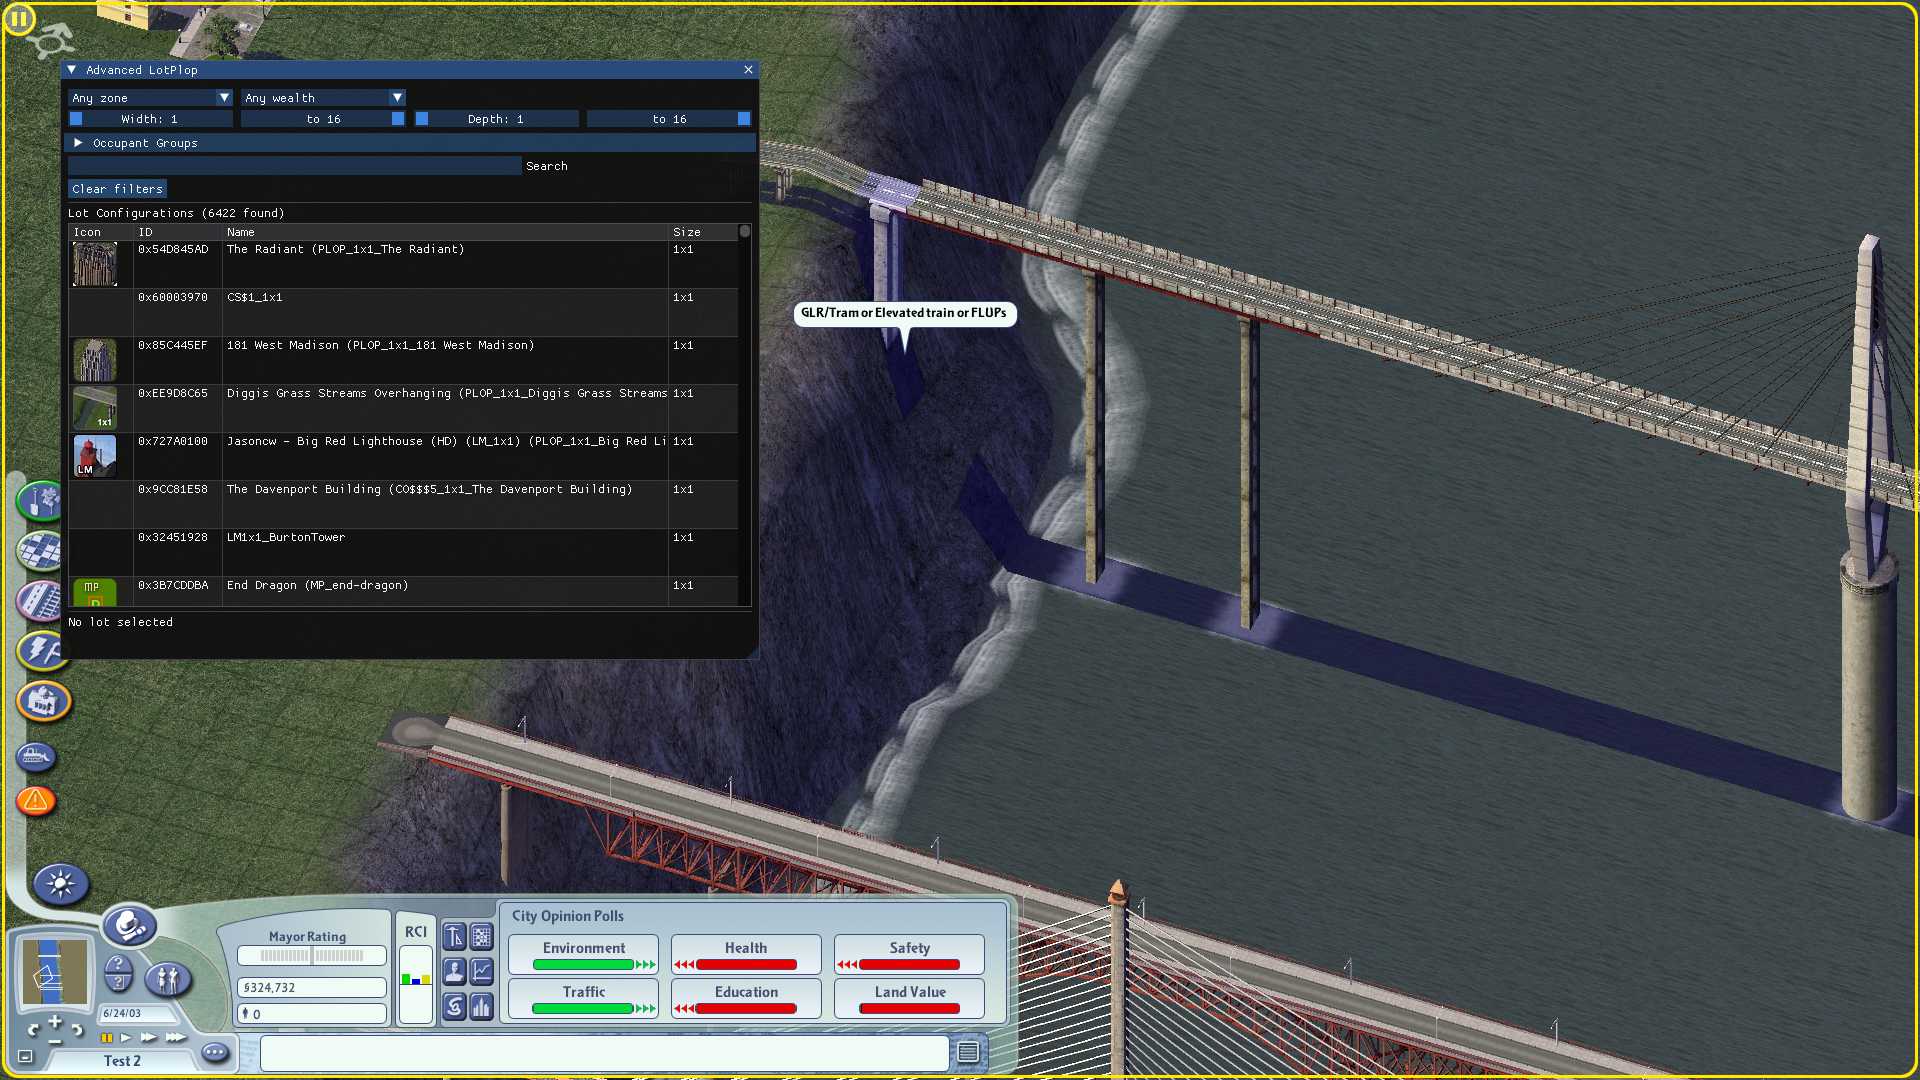Viewport: 1920px width, 1080px height.
Task: Select the End Dragon lot row
Action: tap(404, 591)
